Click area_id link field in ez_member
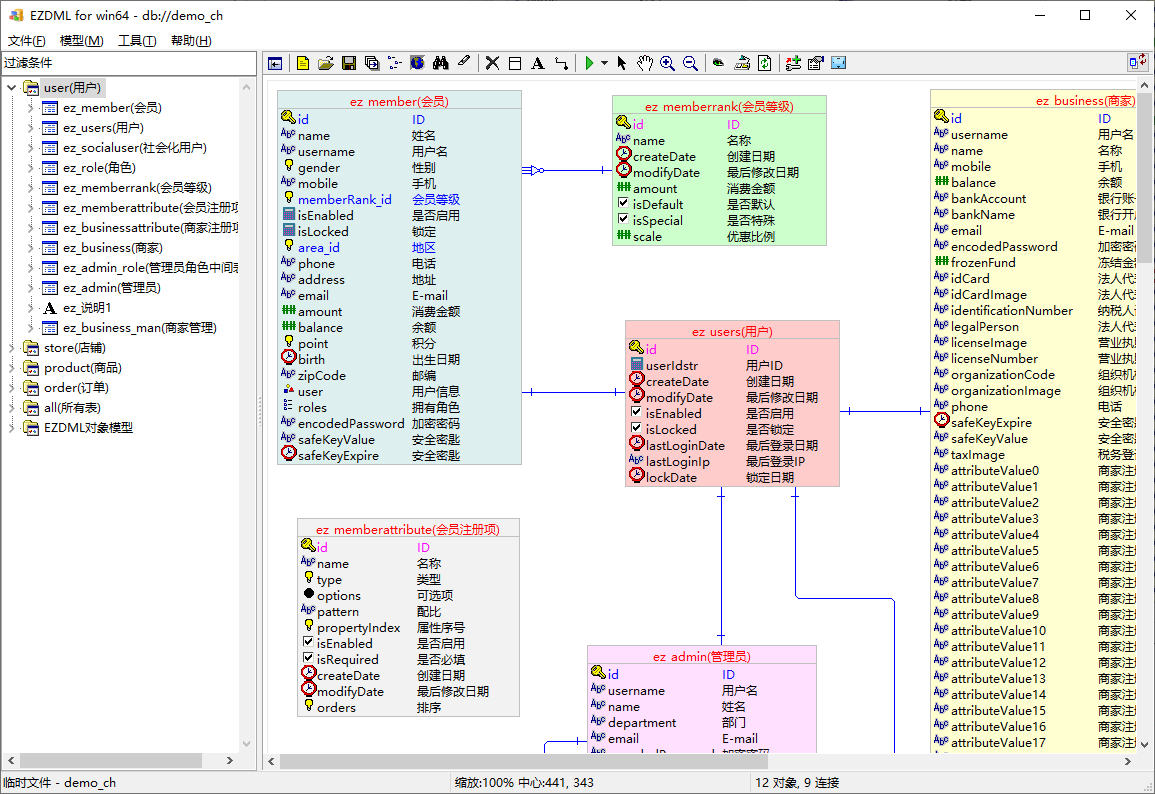Screen dimensions: 1155x794 pyautogui.click(x=319, y=247)
